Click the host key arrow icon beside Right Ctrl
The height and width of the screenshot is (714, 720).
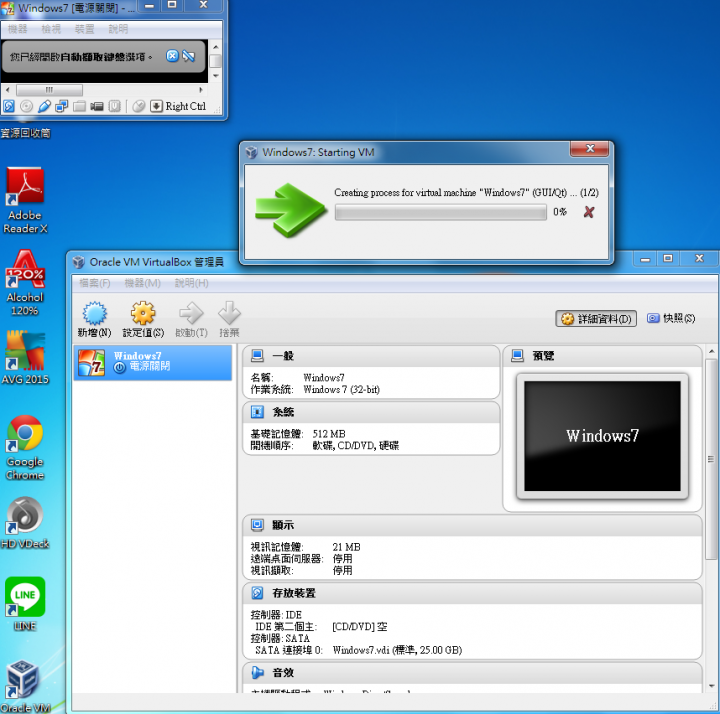pyautogui.click(x=156, y=107)
